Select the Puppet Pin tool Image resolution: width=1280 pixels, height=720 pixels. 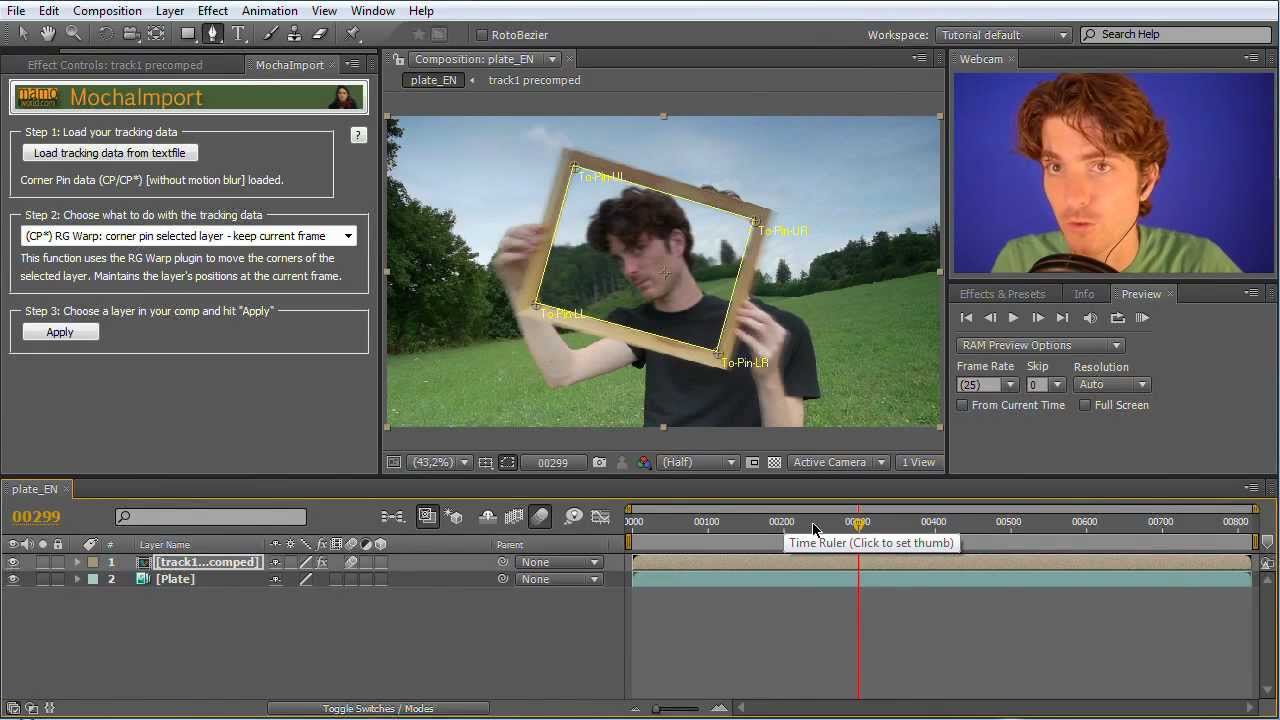tap(353, 34)
